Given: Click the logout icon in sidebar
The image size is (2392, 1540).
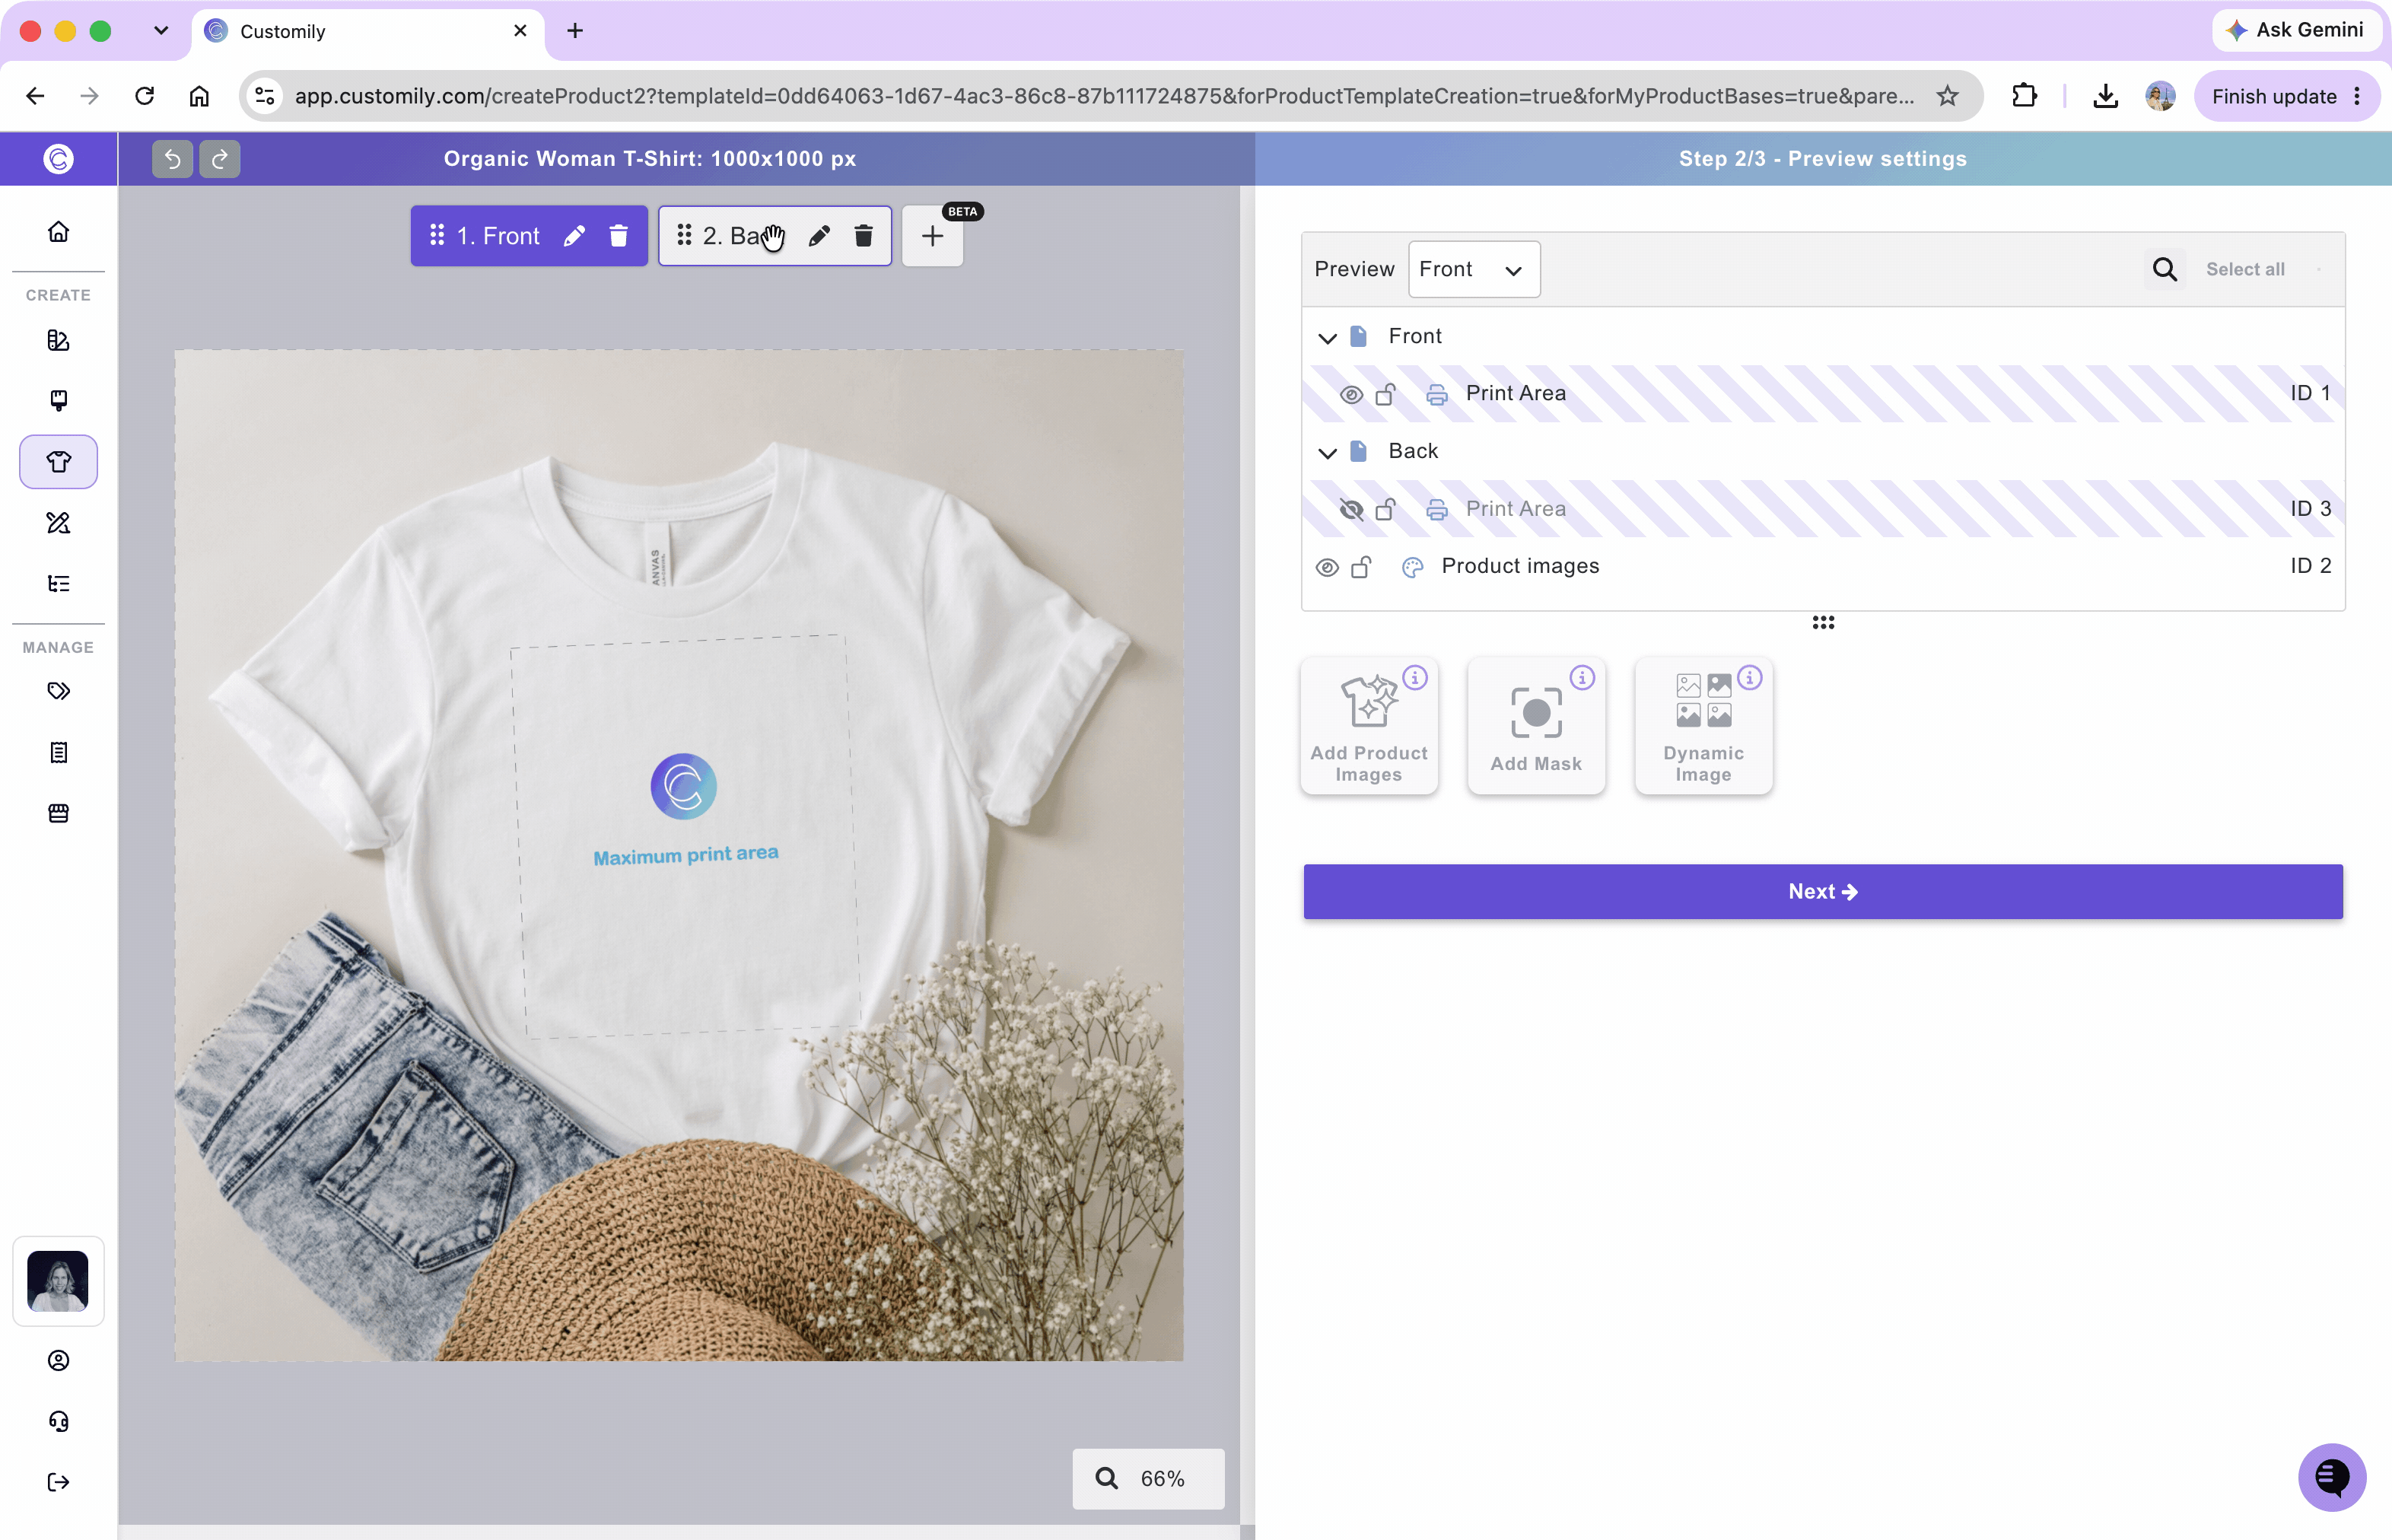Looking at the screenshot, I should coord(59,1482).
